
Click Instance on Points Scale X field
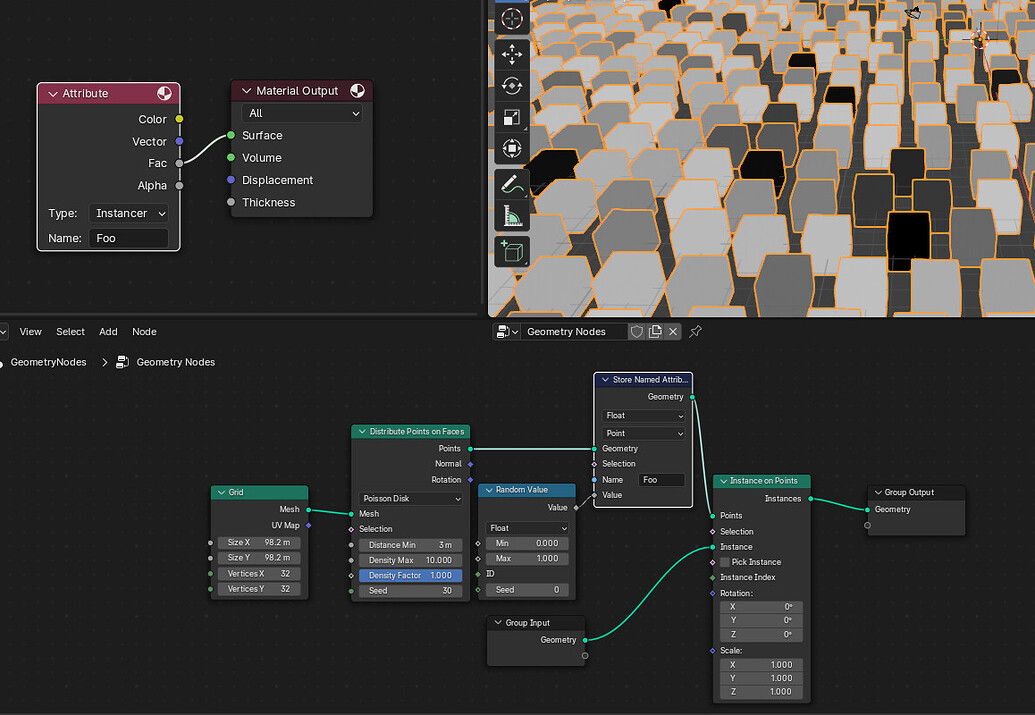[761, 665]
